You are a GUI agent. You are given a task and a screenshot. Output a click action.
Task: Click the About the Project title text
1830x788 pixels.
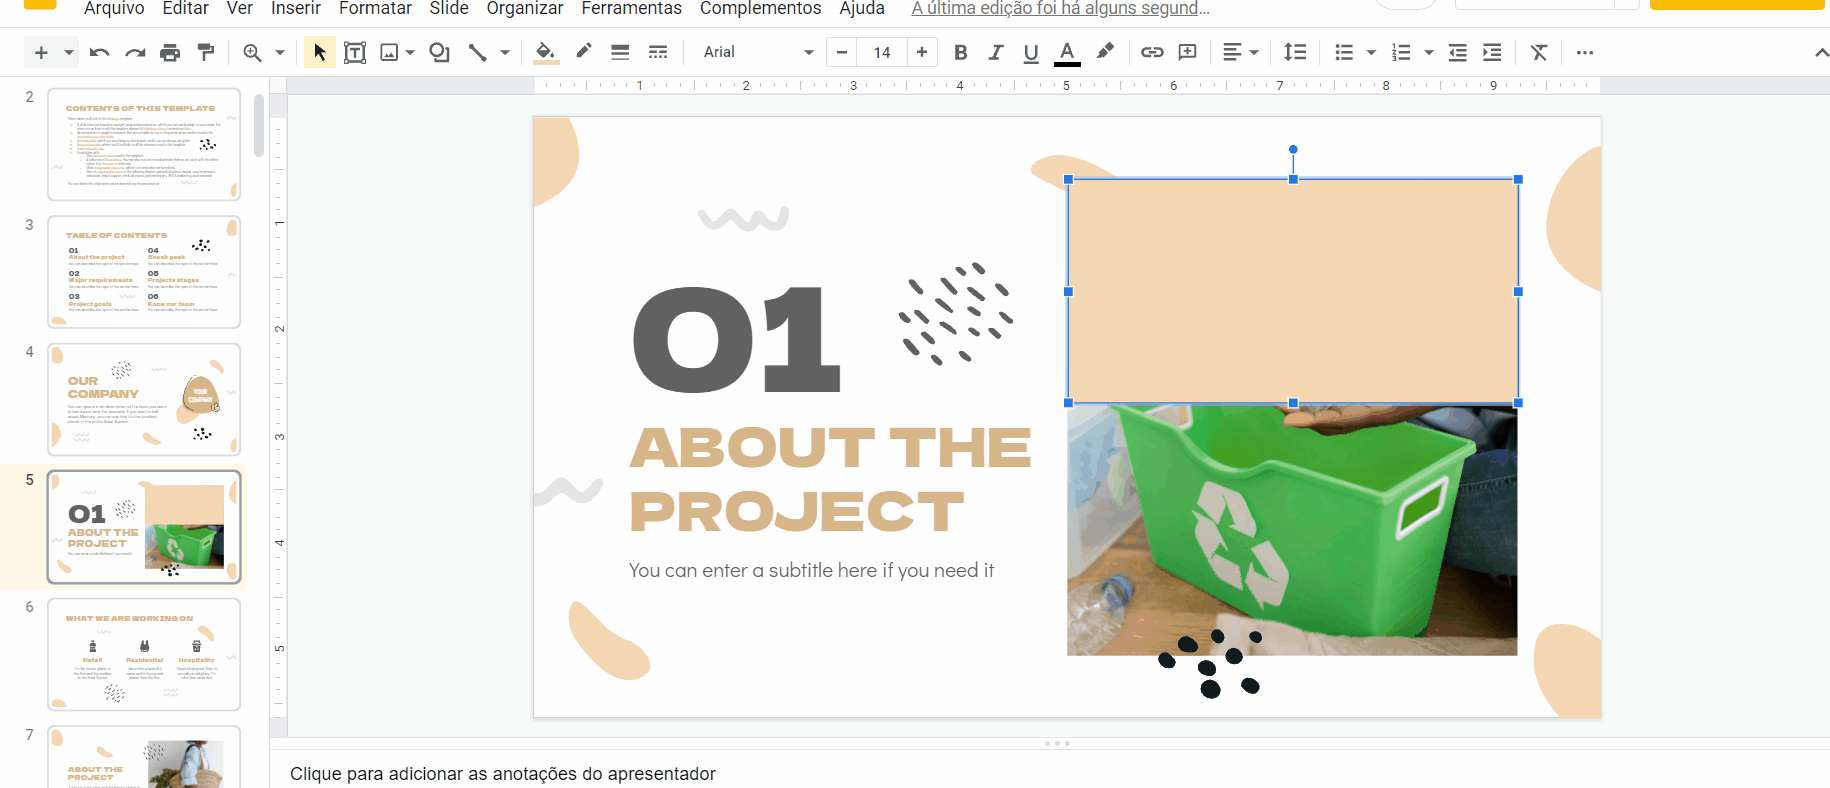tap(831, 479)
